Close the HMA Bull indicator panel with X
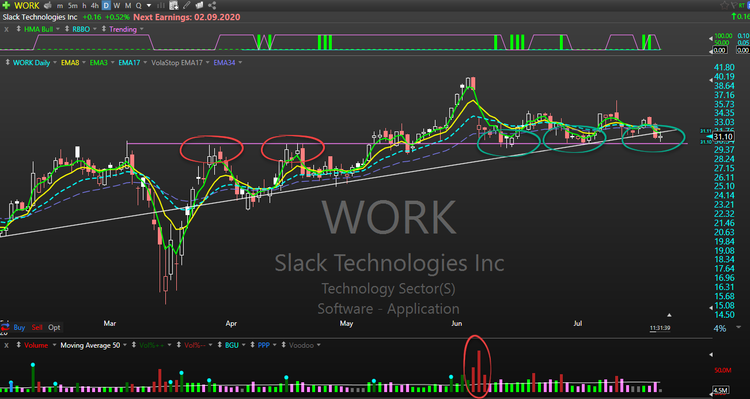 coord(6,29)
